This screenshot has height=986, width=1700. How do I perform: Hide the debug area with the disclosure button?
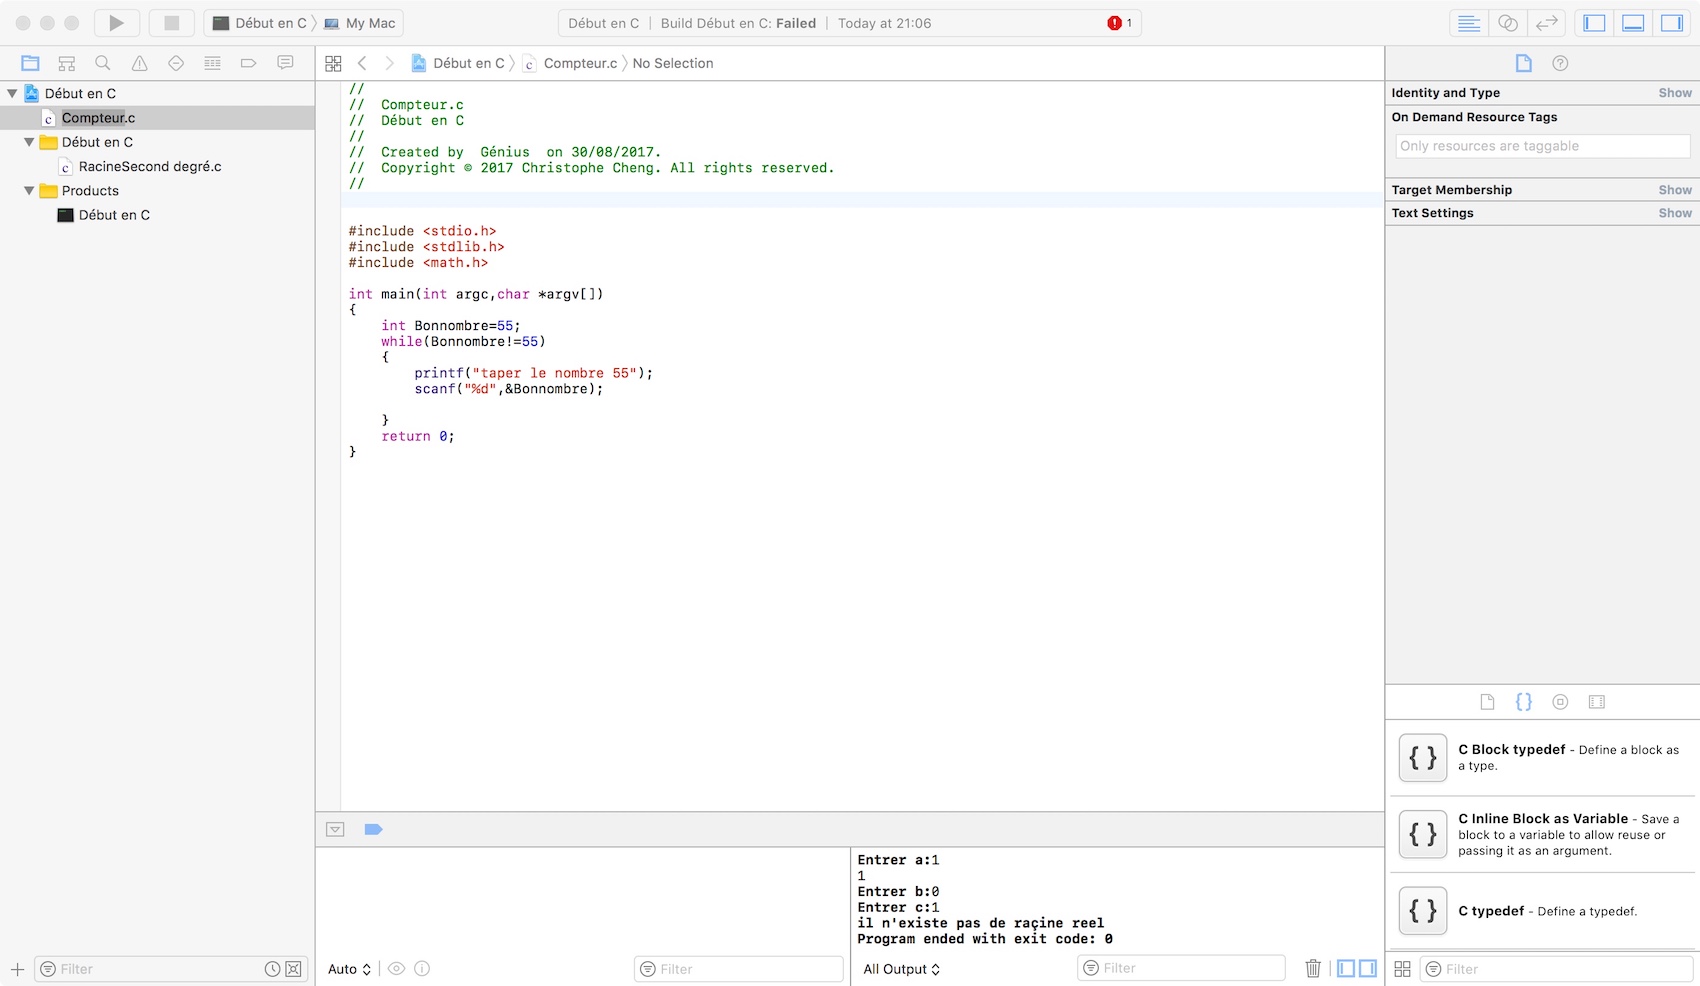click(335, 829)
